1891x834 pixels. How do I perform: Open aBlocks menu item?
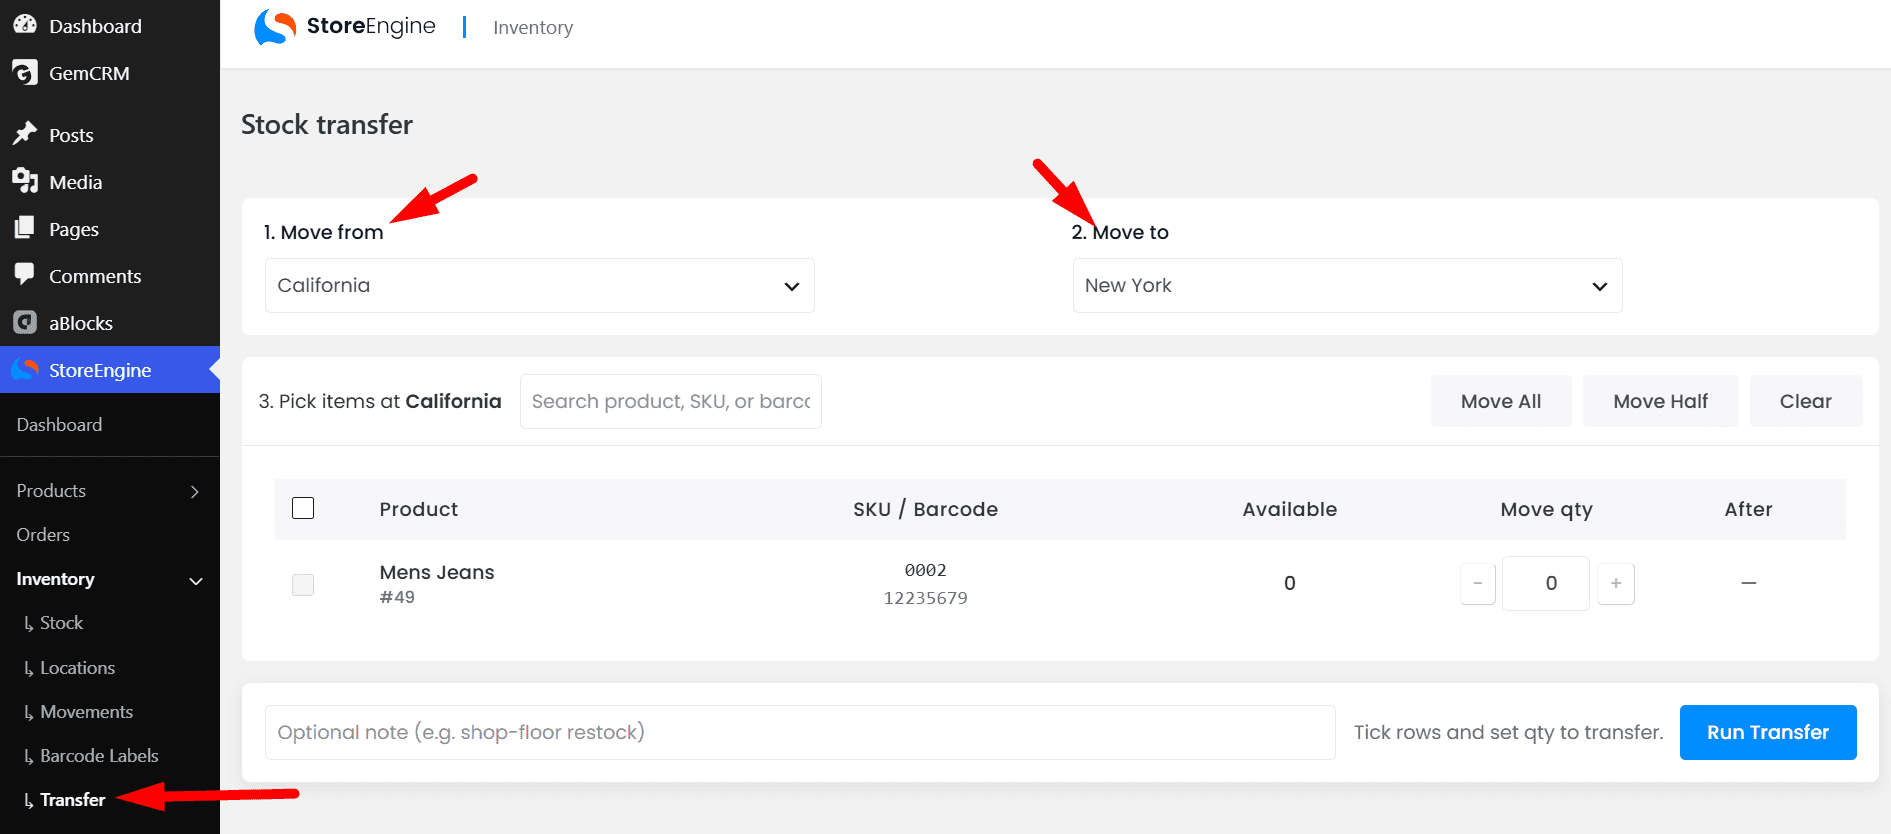81,323
